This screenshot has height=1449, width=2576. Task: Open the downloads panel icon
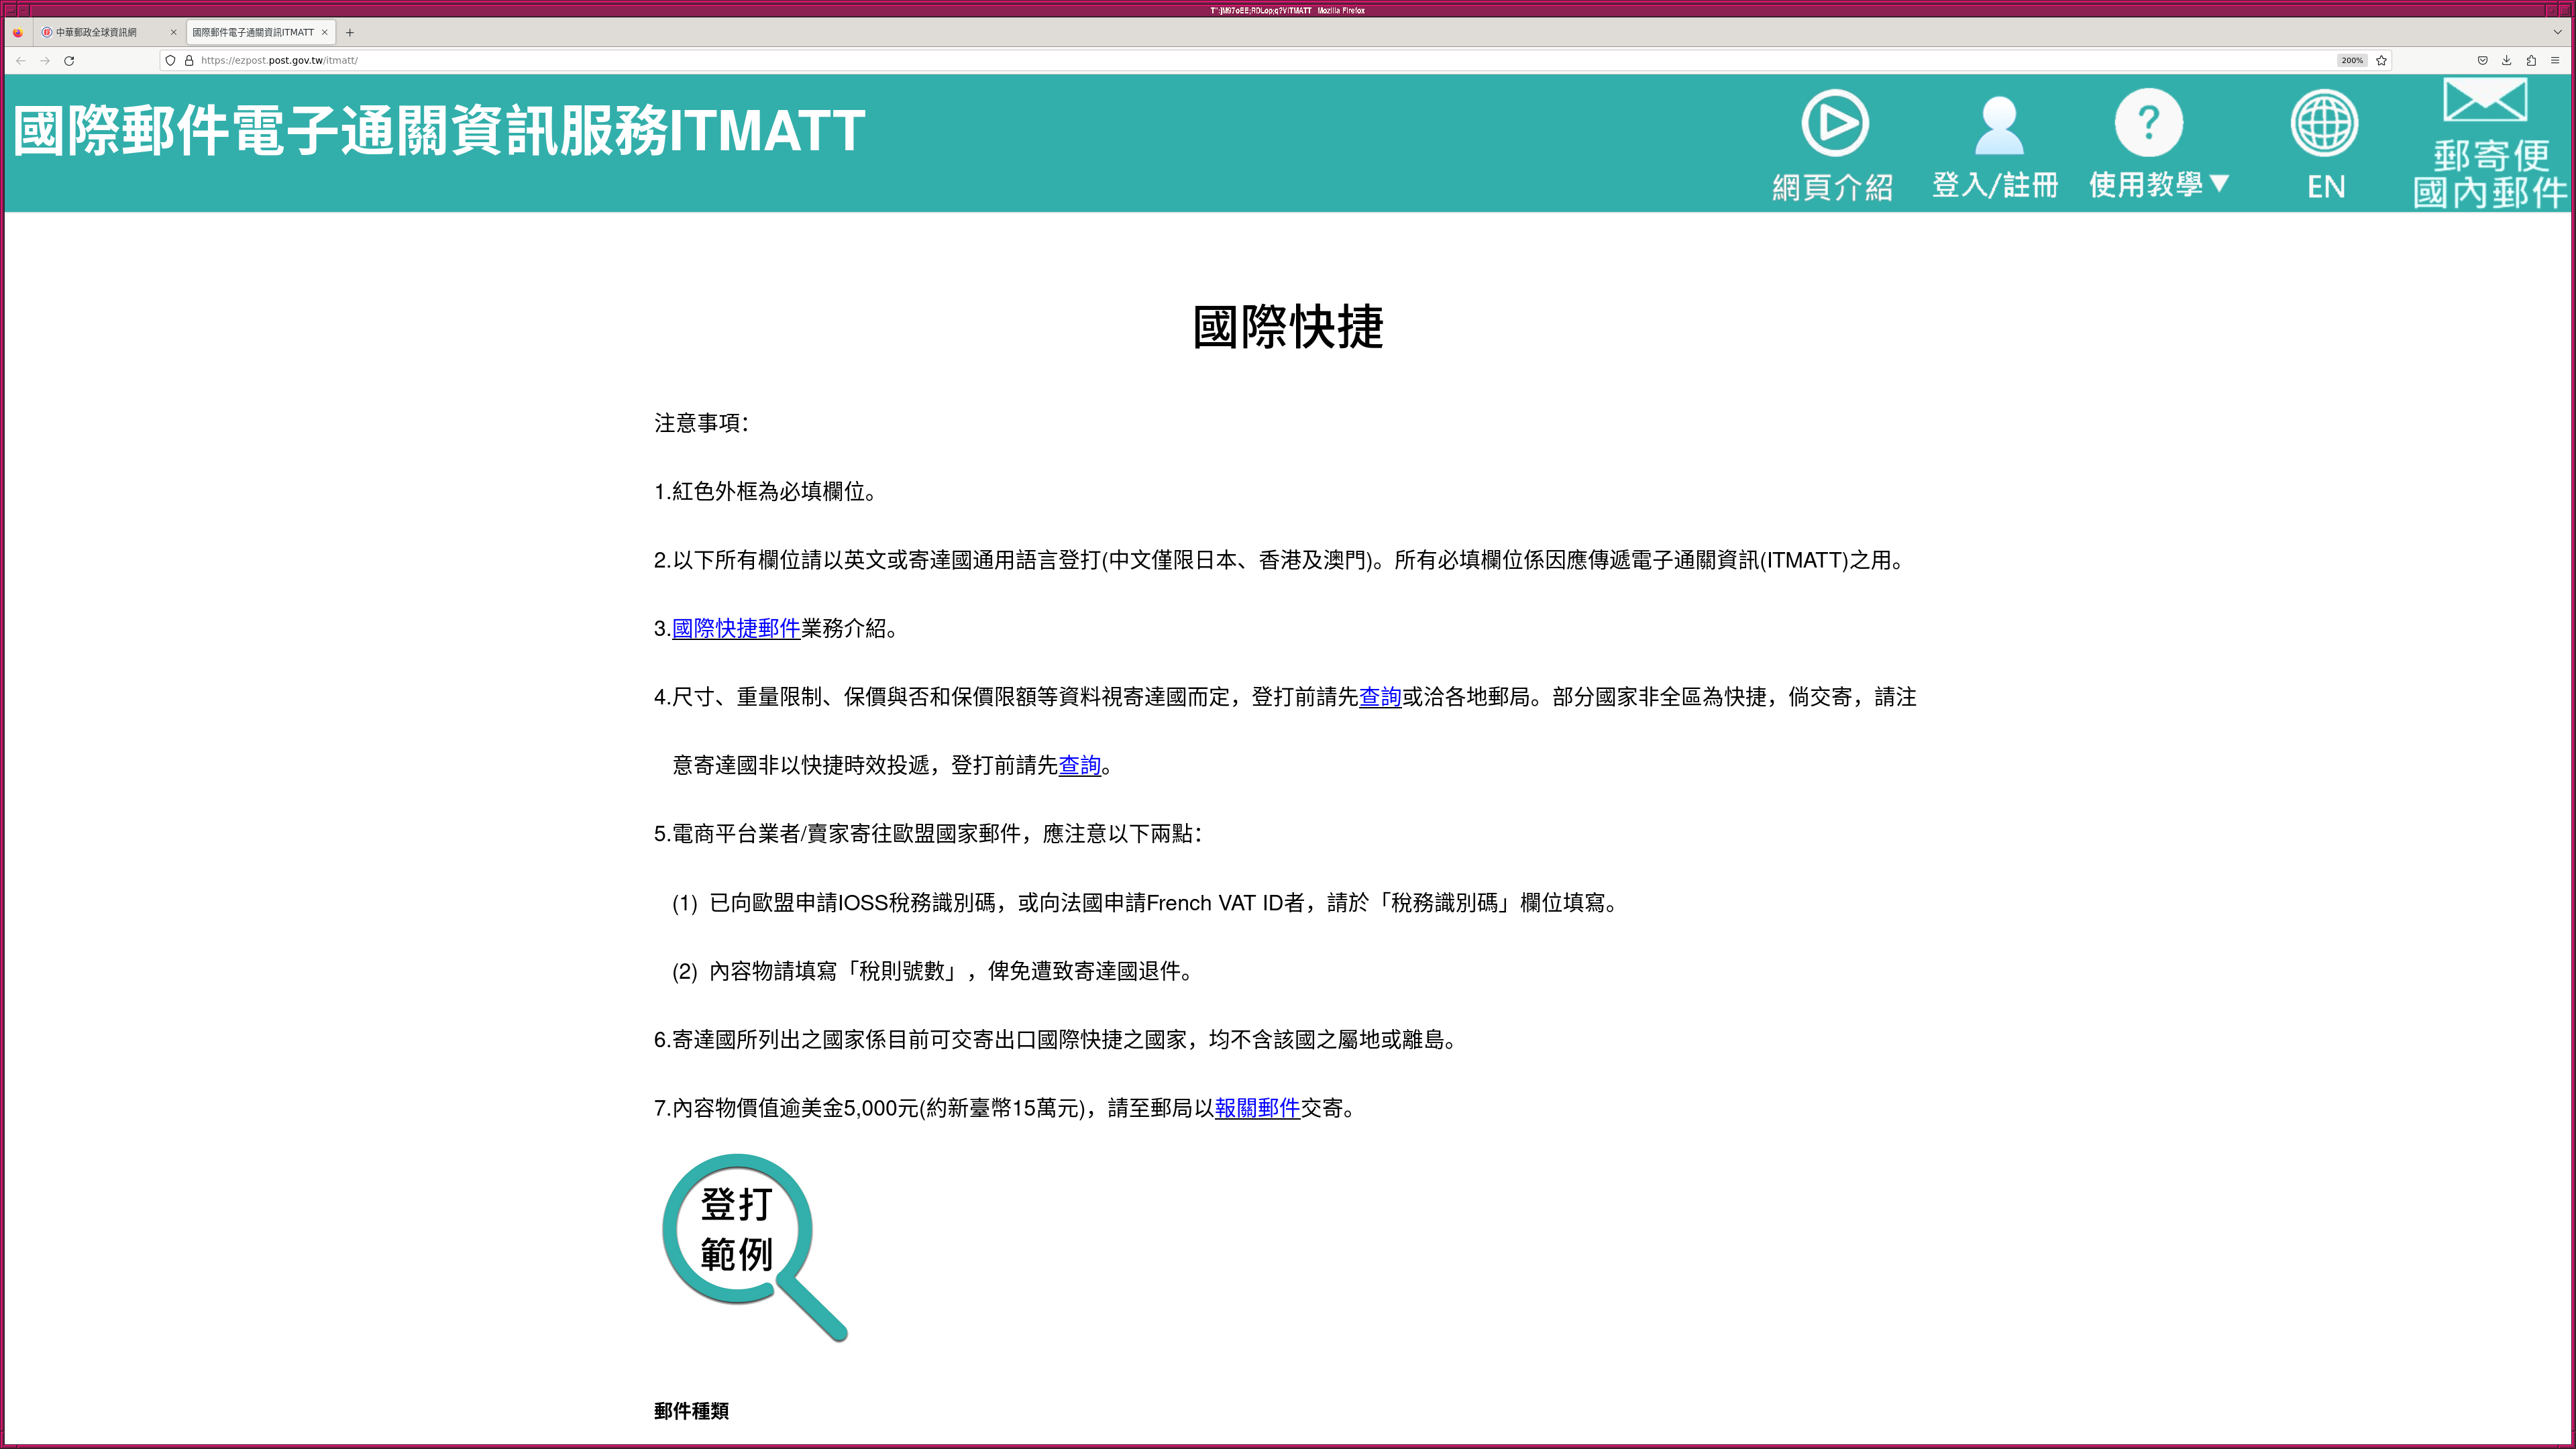[2506, 60]
